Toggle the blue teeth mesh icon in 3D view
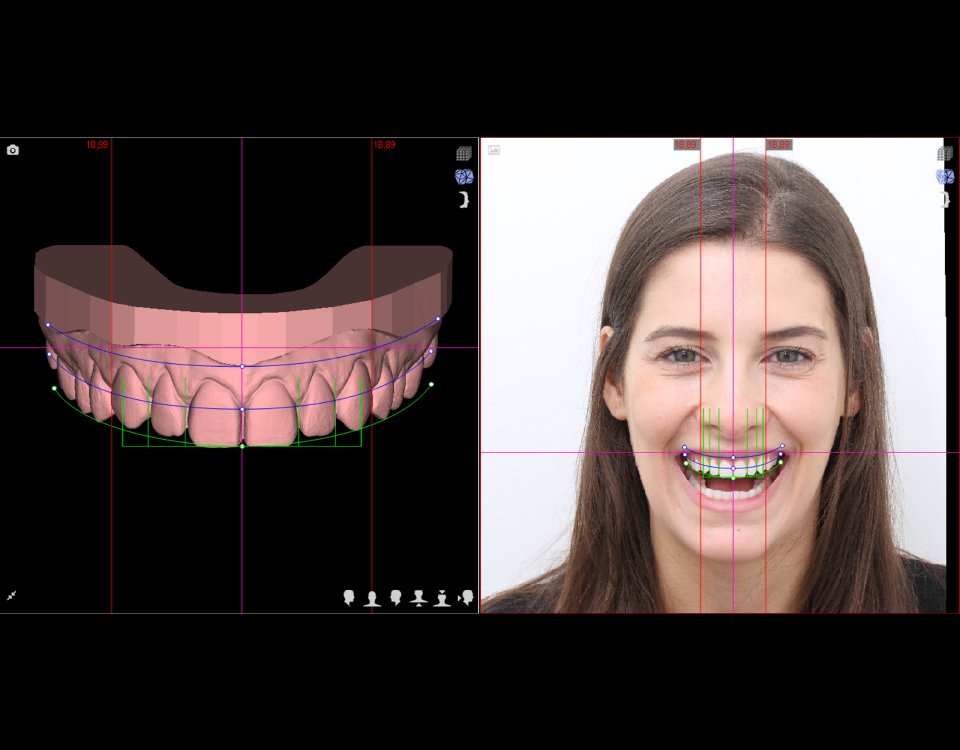Image resolution: width=960 pixels, height=750 pixels. point(464,177)
